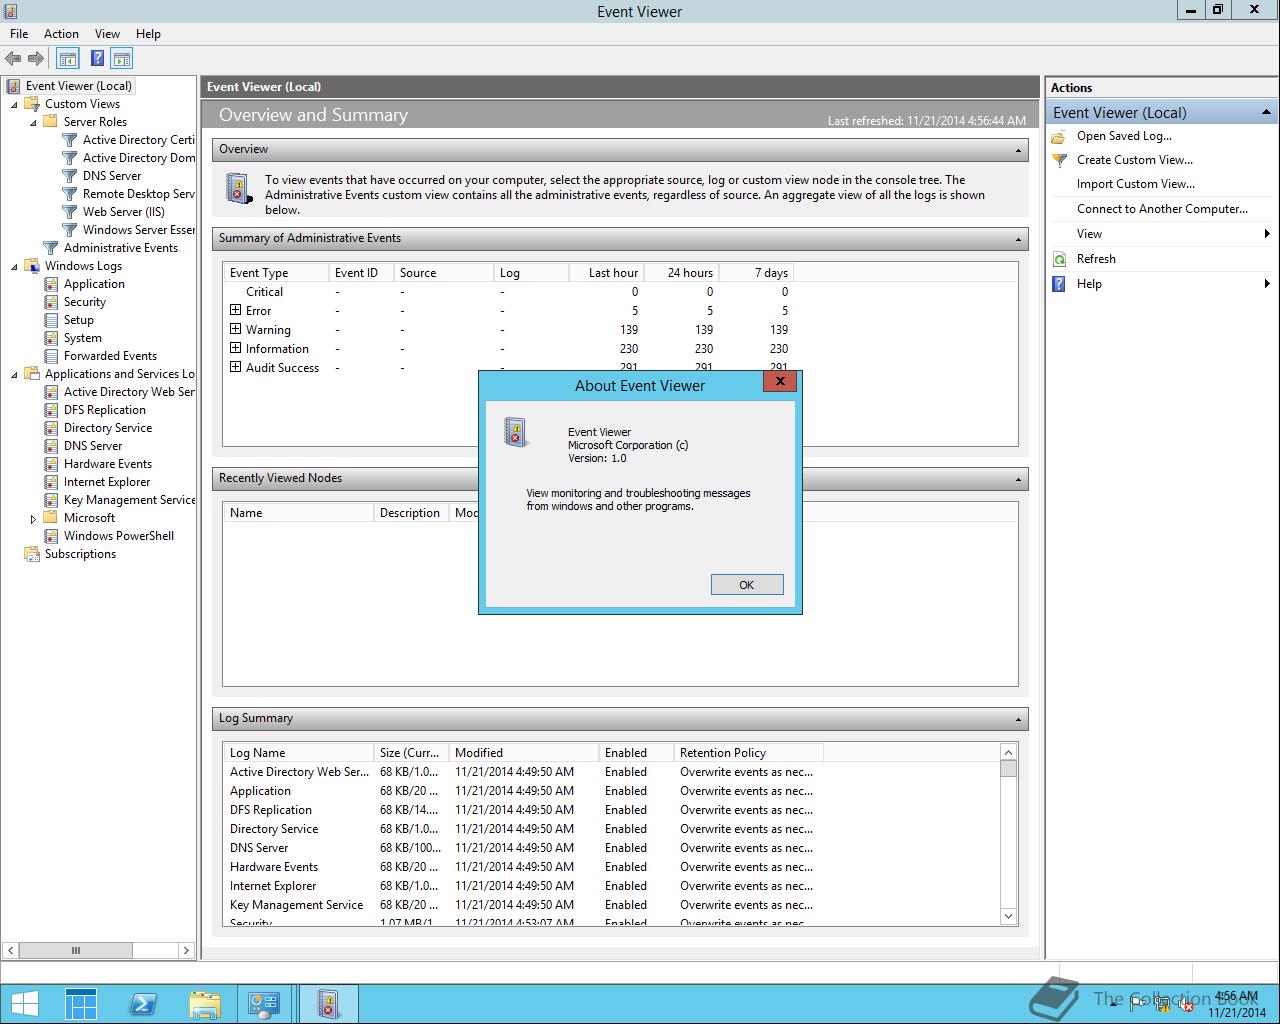Click the Web Server (IIS) filter icon
1280x1024 pixels.
70,212
